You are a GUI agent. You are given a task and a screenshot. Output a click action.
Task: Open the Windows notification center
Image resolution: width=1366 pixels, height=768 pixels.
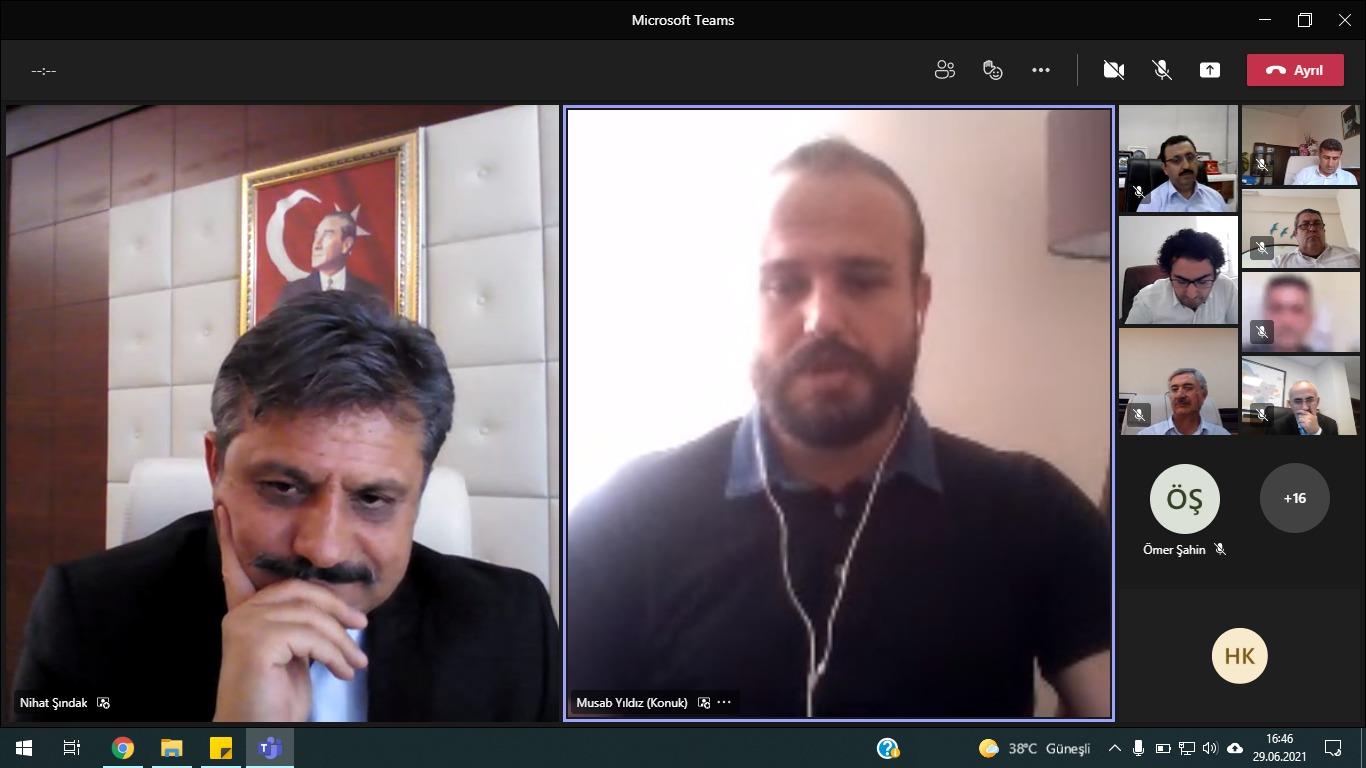point(1333,748)
